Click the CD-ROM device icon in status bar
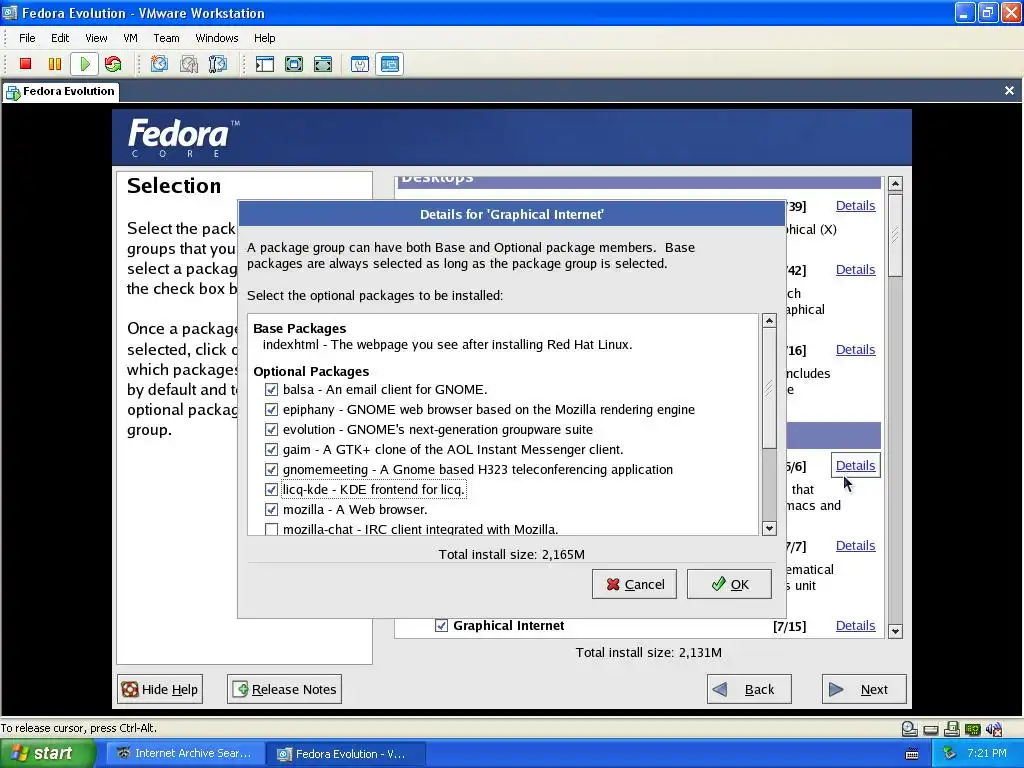 point(909,729)
